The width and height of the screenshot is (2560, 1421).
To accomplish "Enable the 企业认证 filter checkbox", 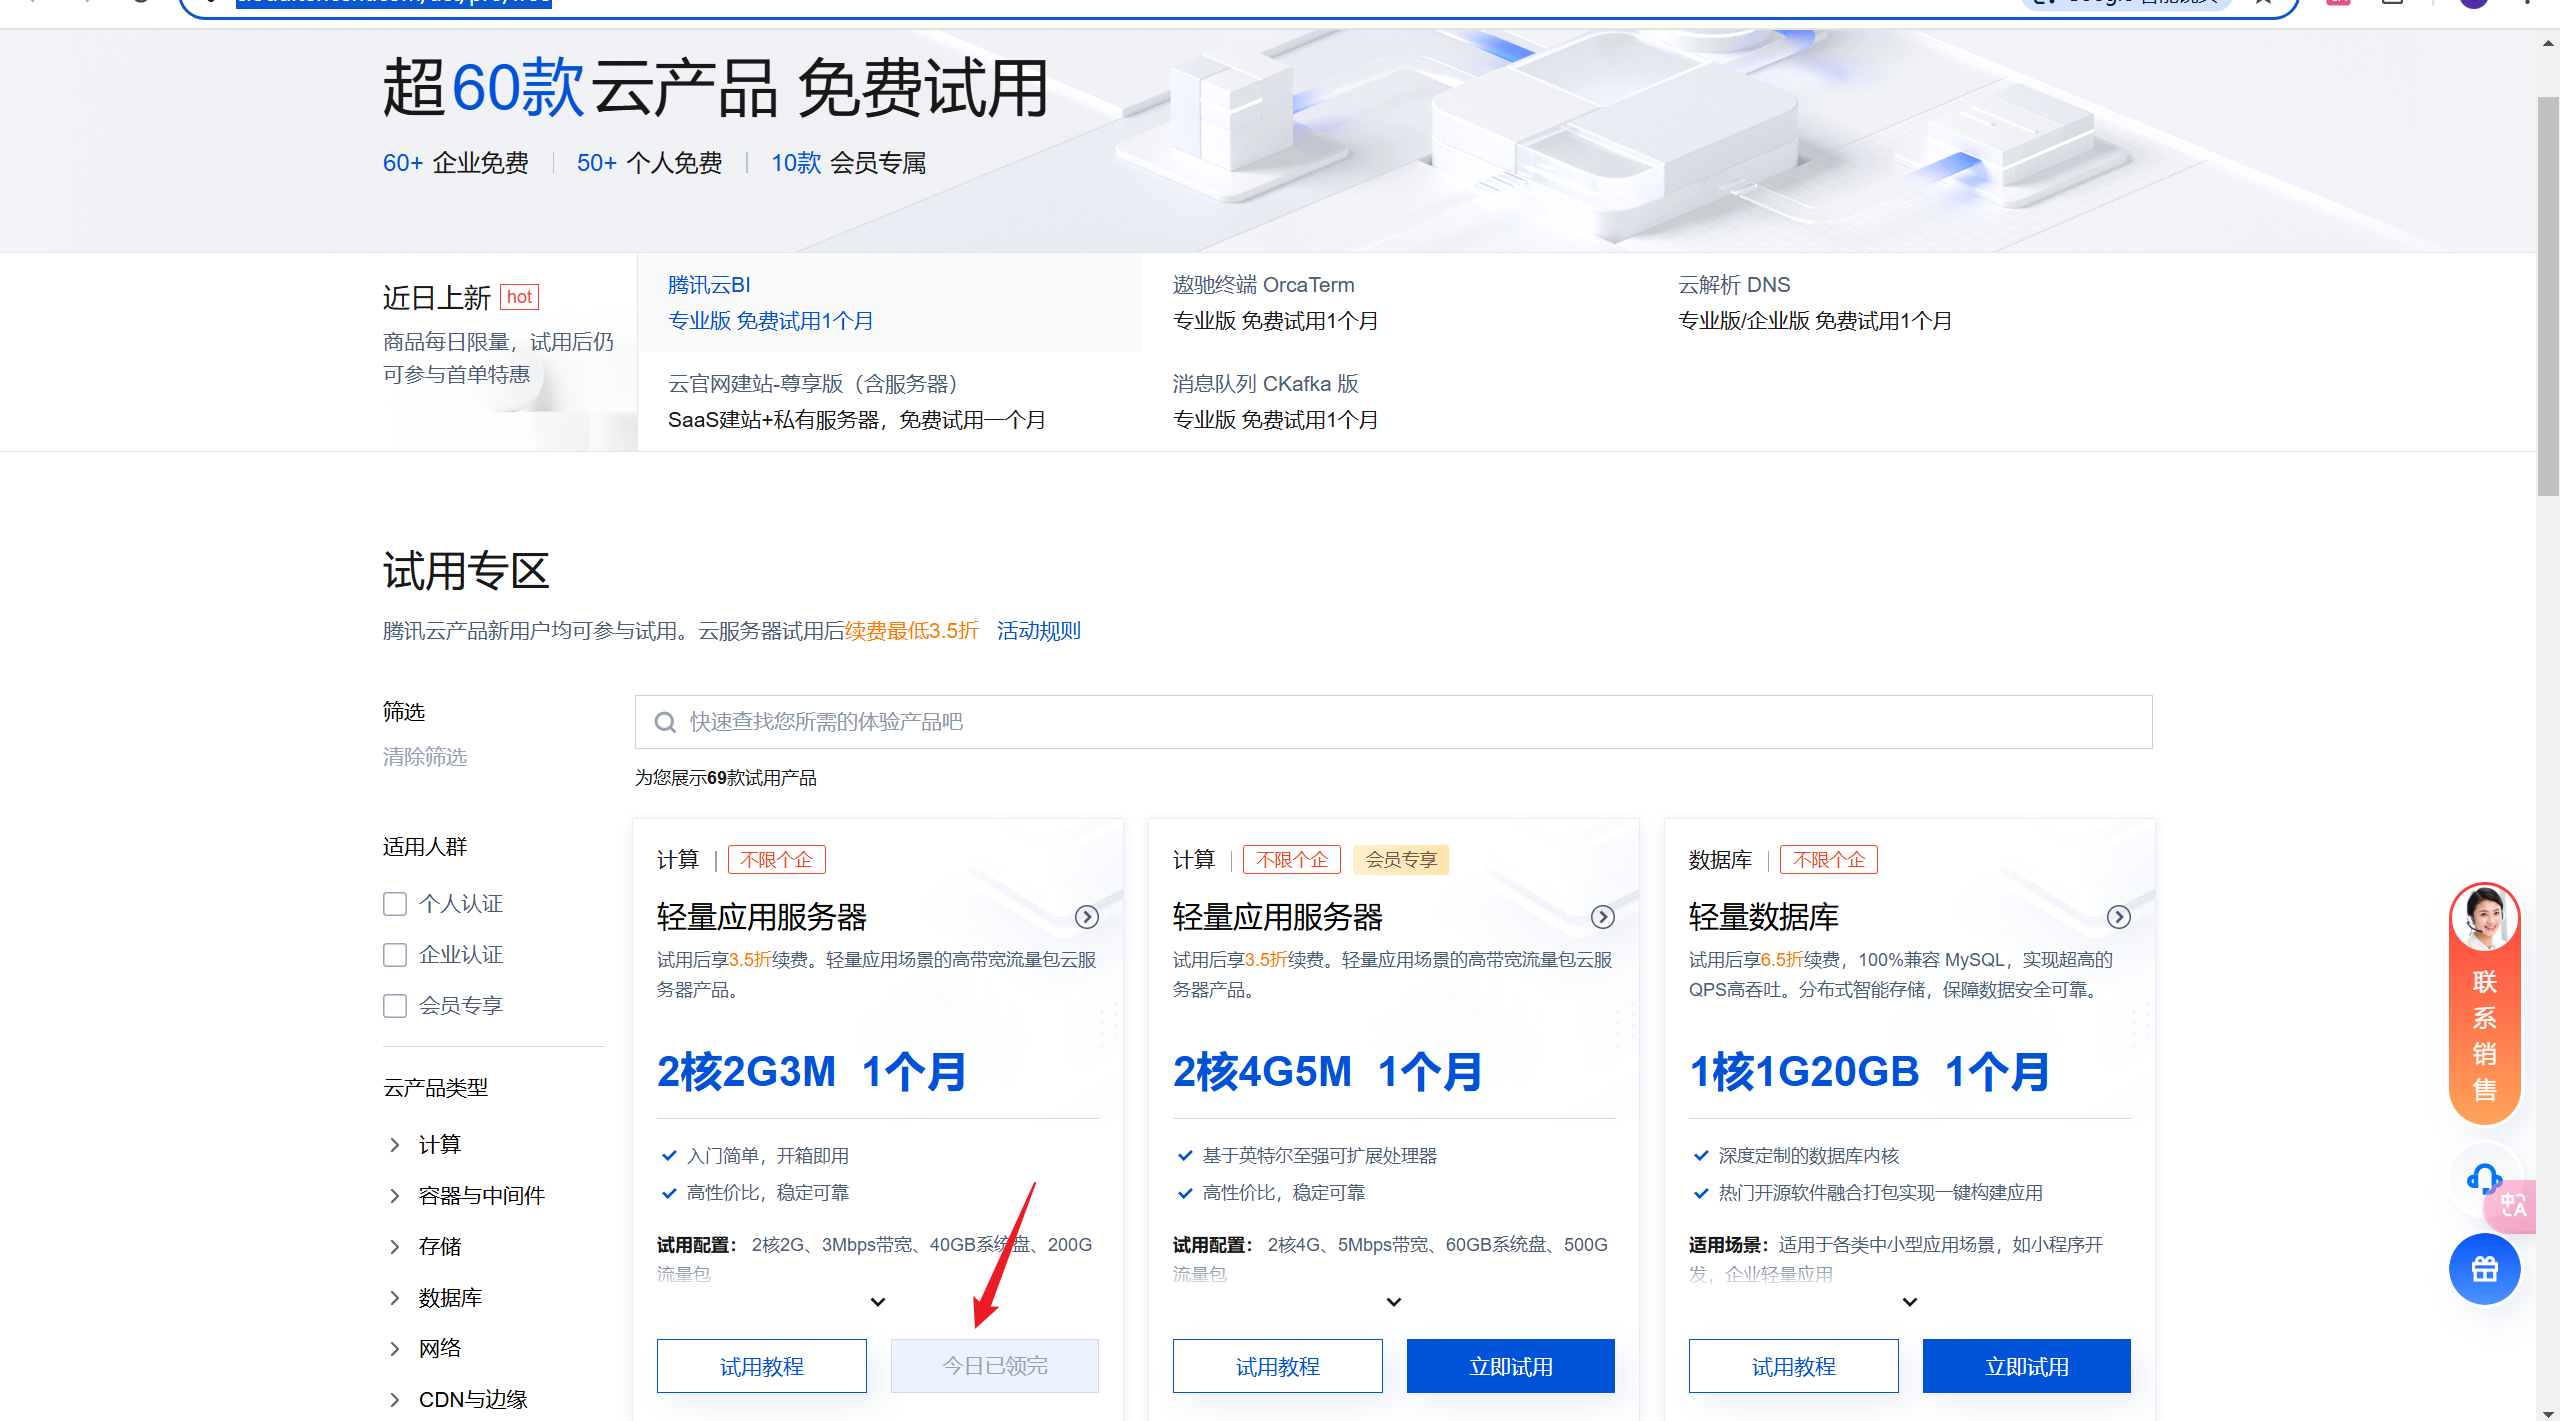I will tap(395, 955).
